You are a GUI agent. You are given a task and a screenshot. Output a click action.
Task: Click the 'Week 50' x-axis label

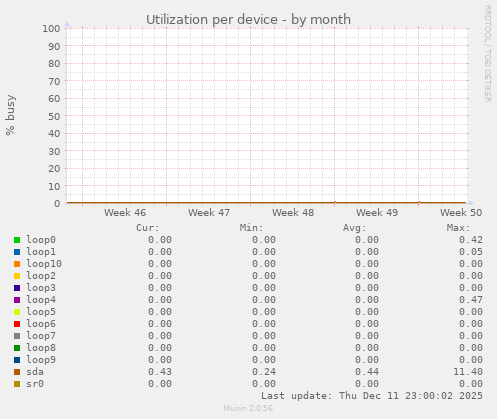tap(461, 212)
